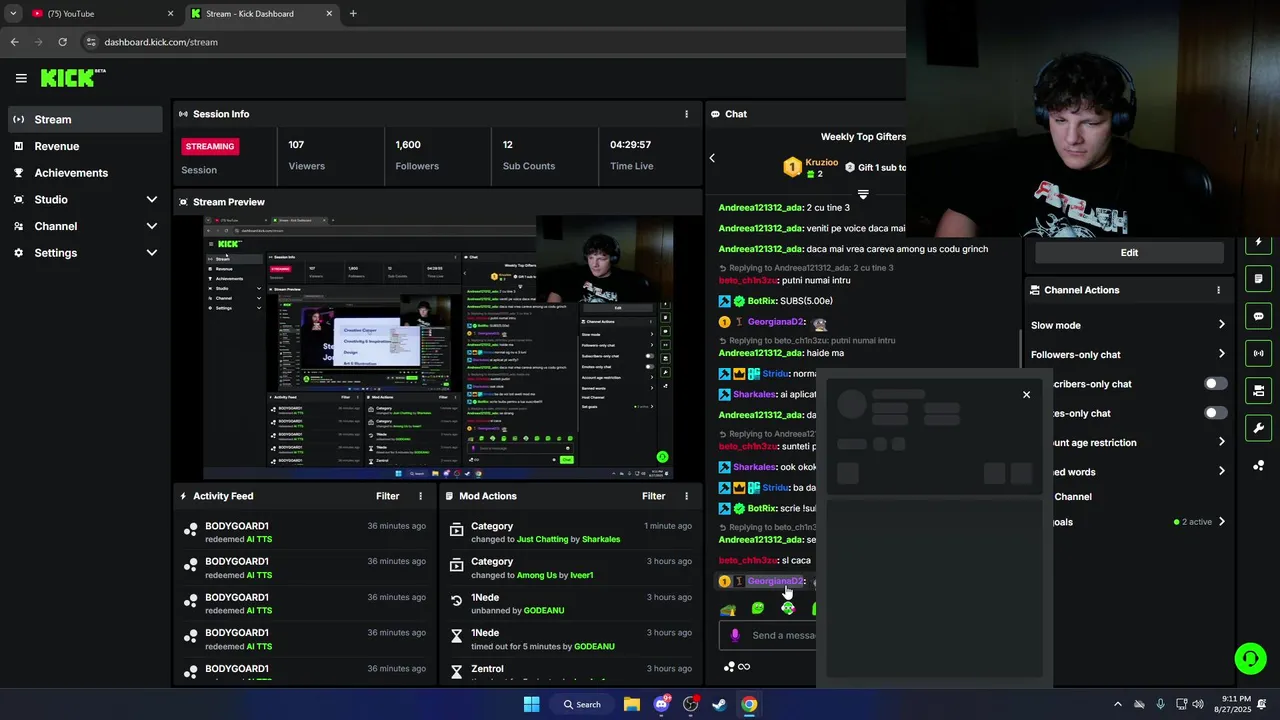1280x720 pixels.
Task: Click the lightning bolt quick actions icon
Action: tap(1258, 243)
